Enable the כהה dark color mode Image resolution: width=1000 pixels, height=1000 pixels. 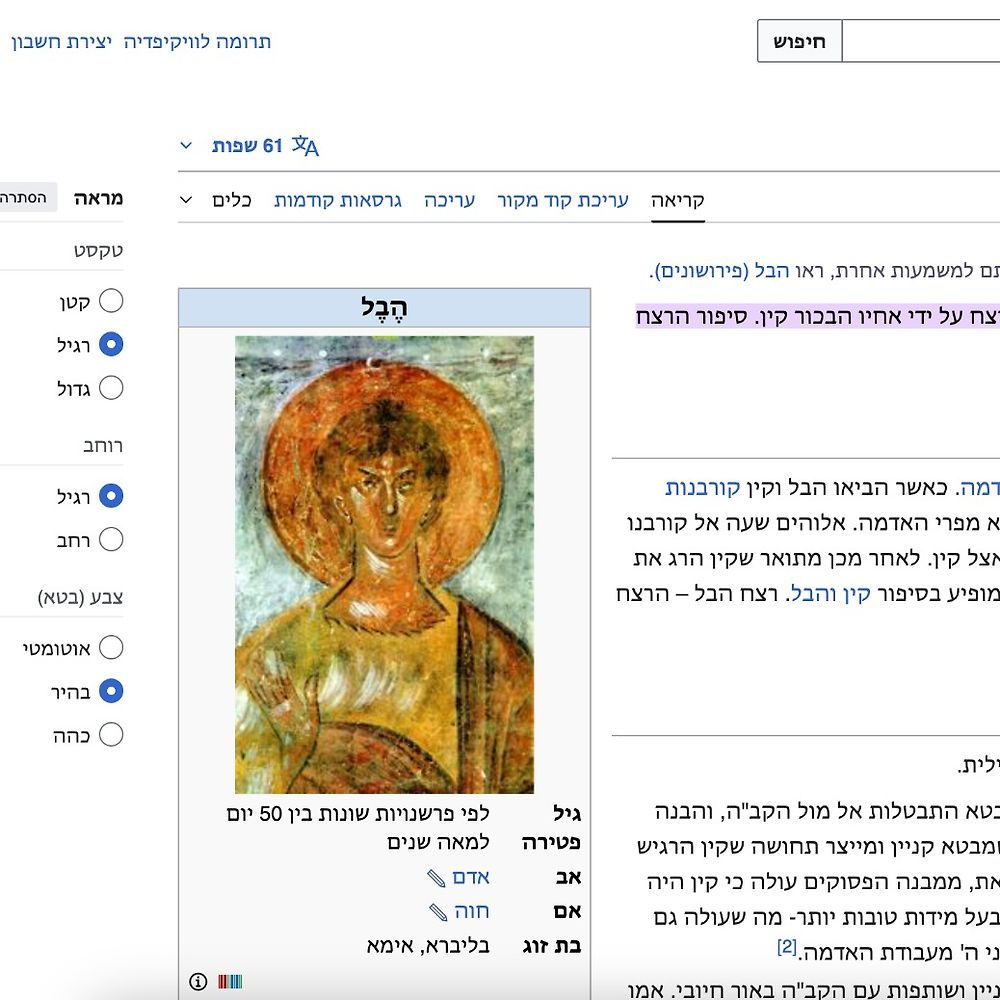coord(111,735)
